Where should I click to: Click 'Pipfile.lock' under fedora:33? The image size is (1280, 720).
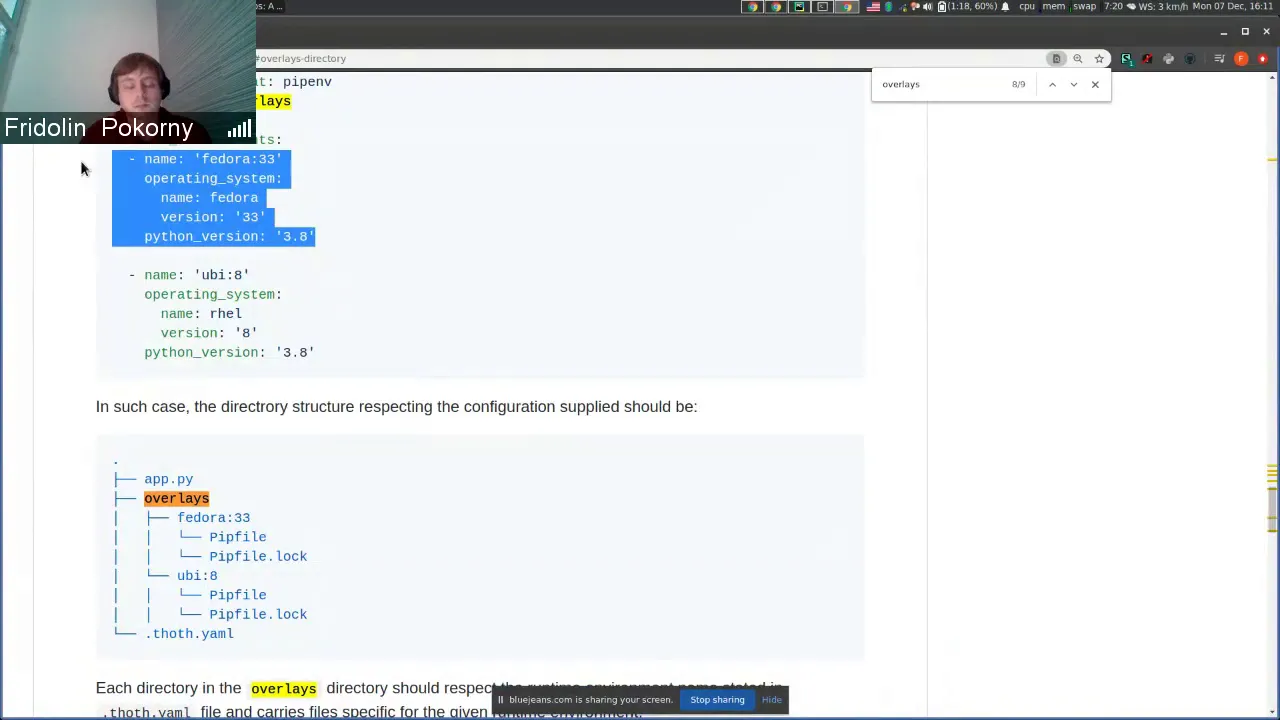(258, 556)
